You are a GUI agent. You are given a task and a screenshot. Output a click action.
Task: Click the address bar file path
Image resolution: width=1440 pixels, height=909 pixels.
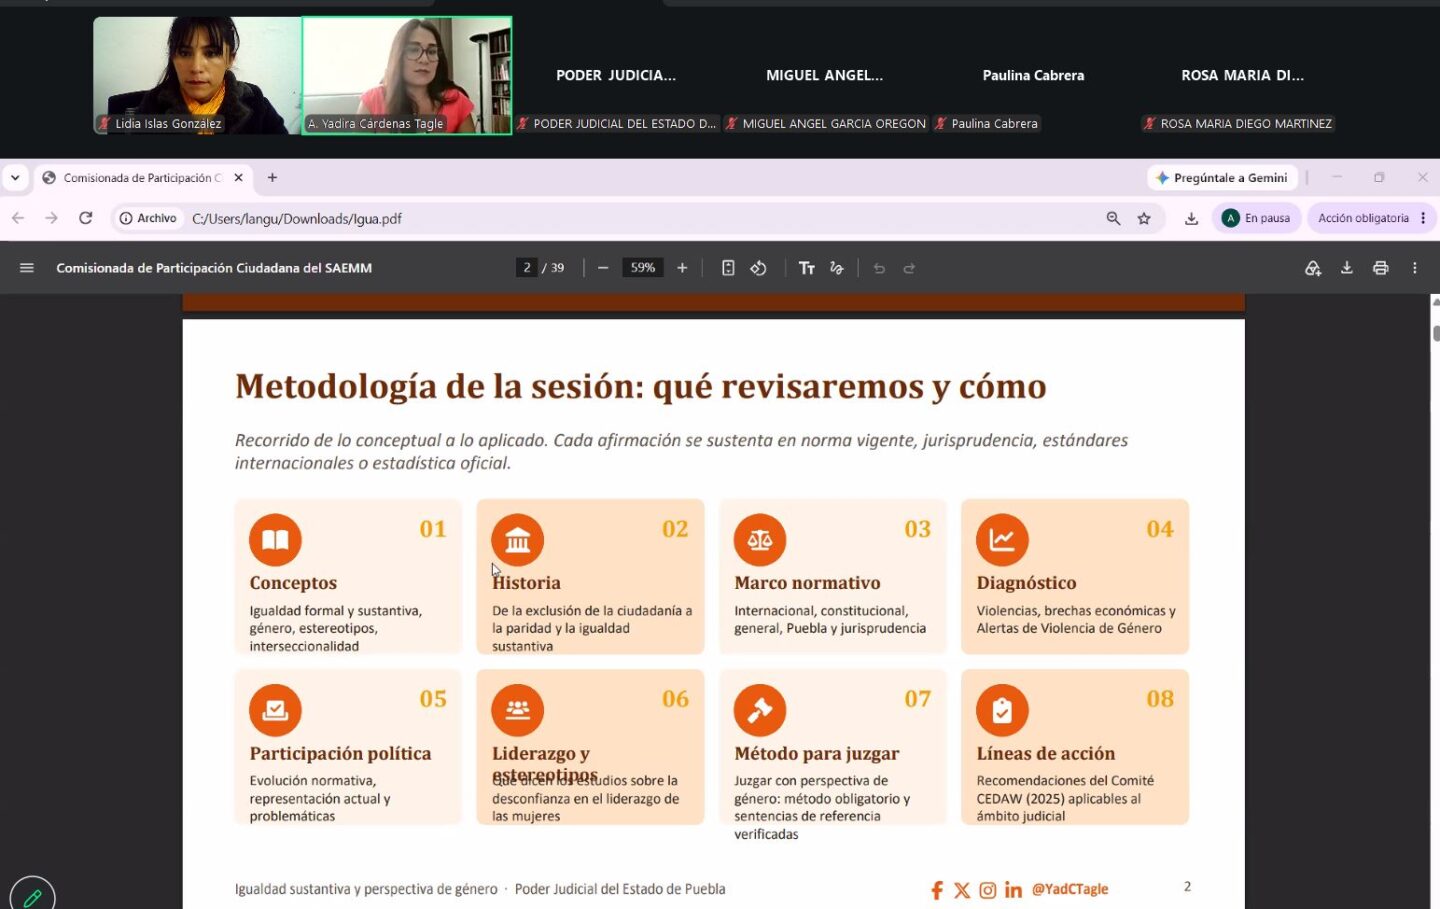pos(297,218)
